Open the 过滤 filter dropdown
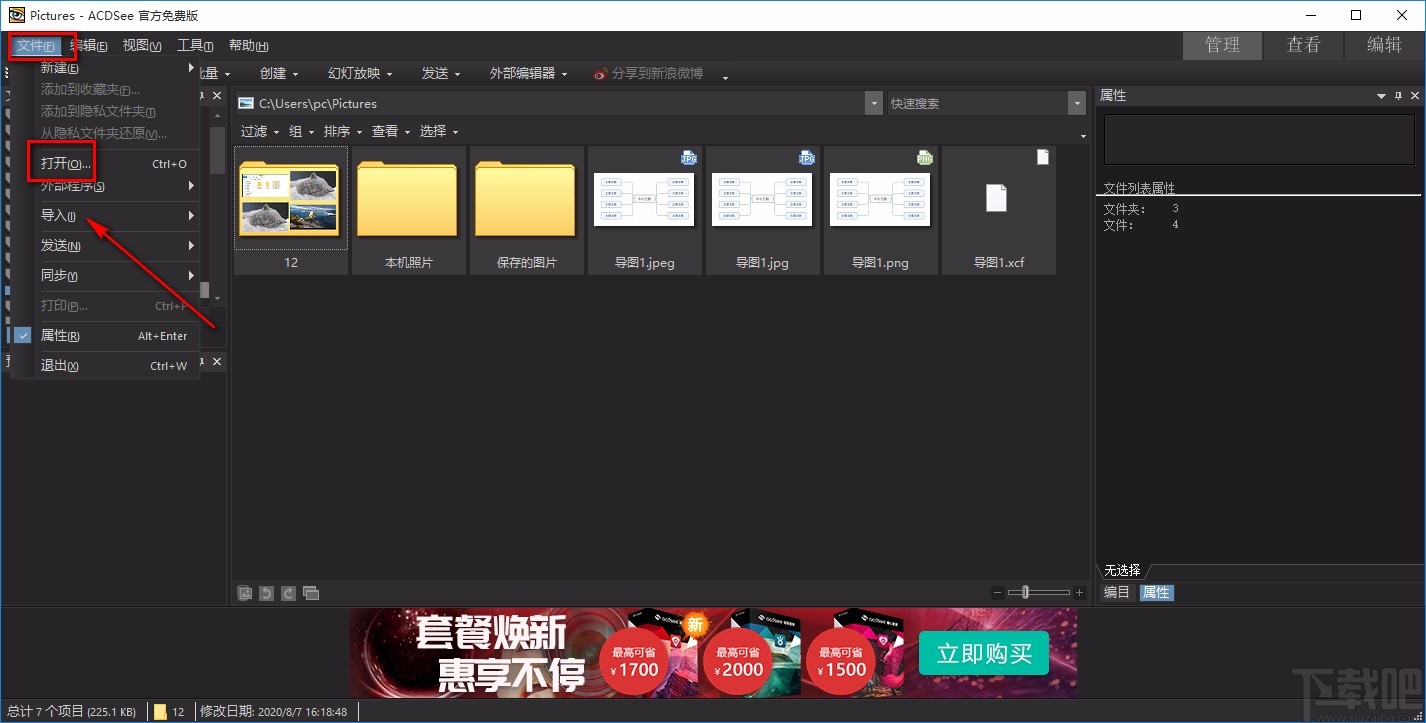The height and width of the screenshot is (723, 1426). 255,131
